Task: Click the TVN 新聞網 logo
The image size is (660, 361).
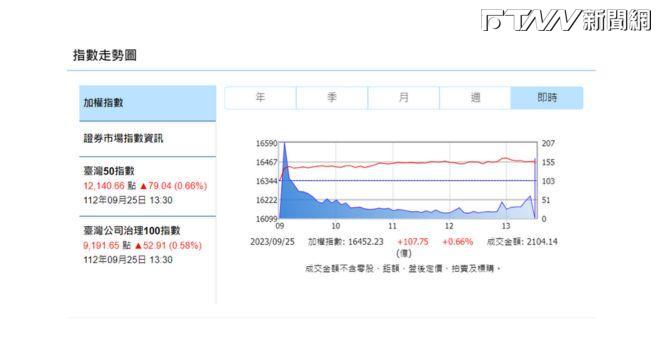Action: pyautogui.click(x=566, y=20)
